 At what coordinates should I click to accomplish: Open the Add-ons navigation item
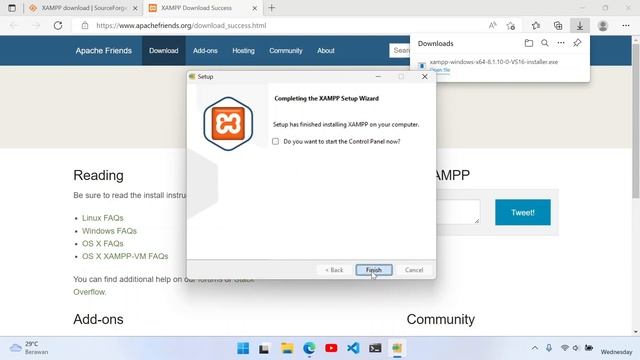(x=205, y=51)
